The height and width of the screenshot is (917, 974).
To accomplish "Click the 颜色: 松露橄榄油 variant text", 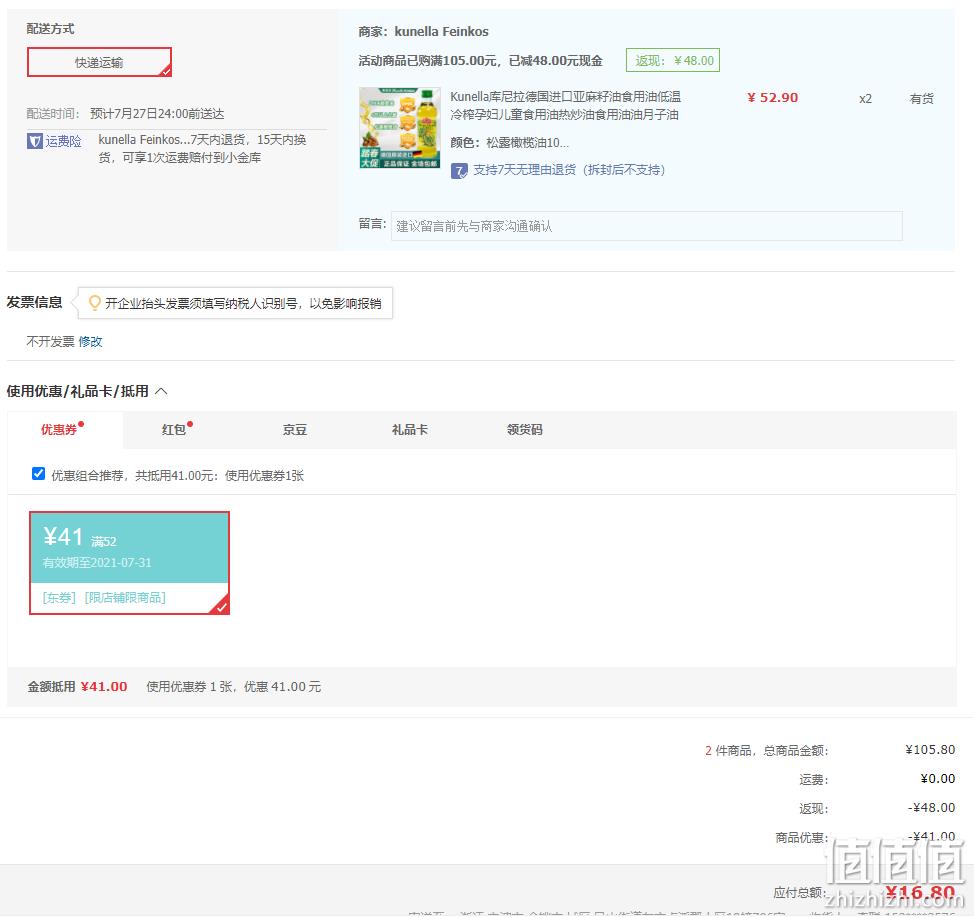I will (509, 143).
